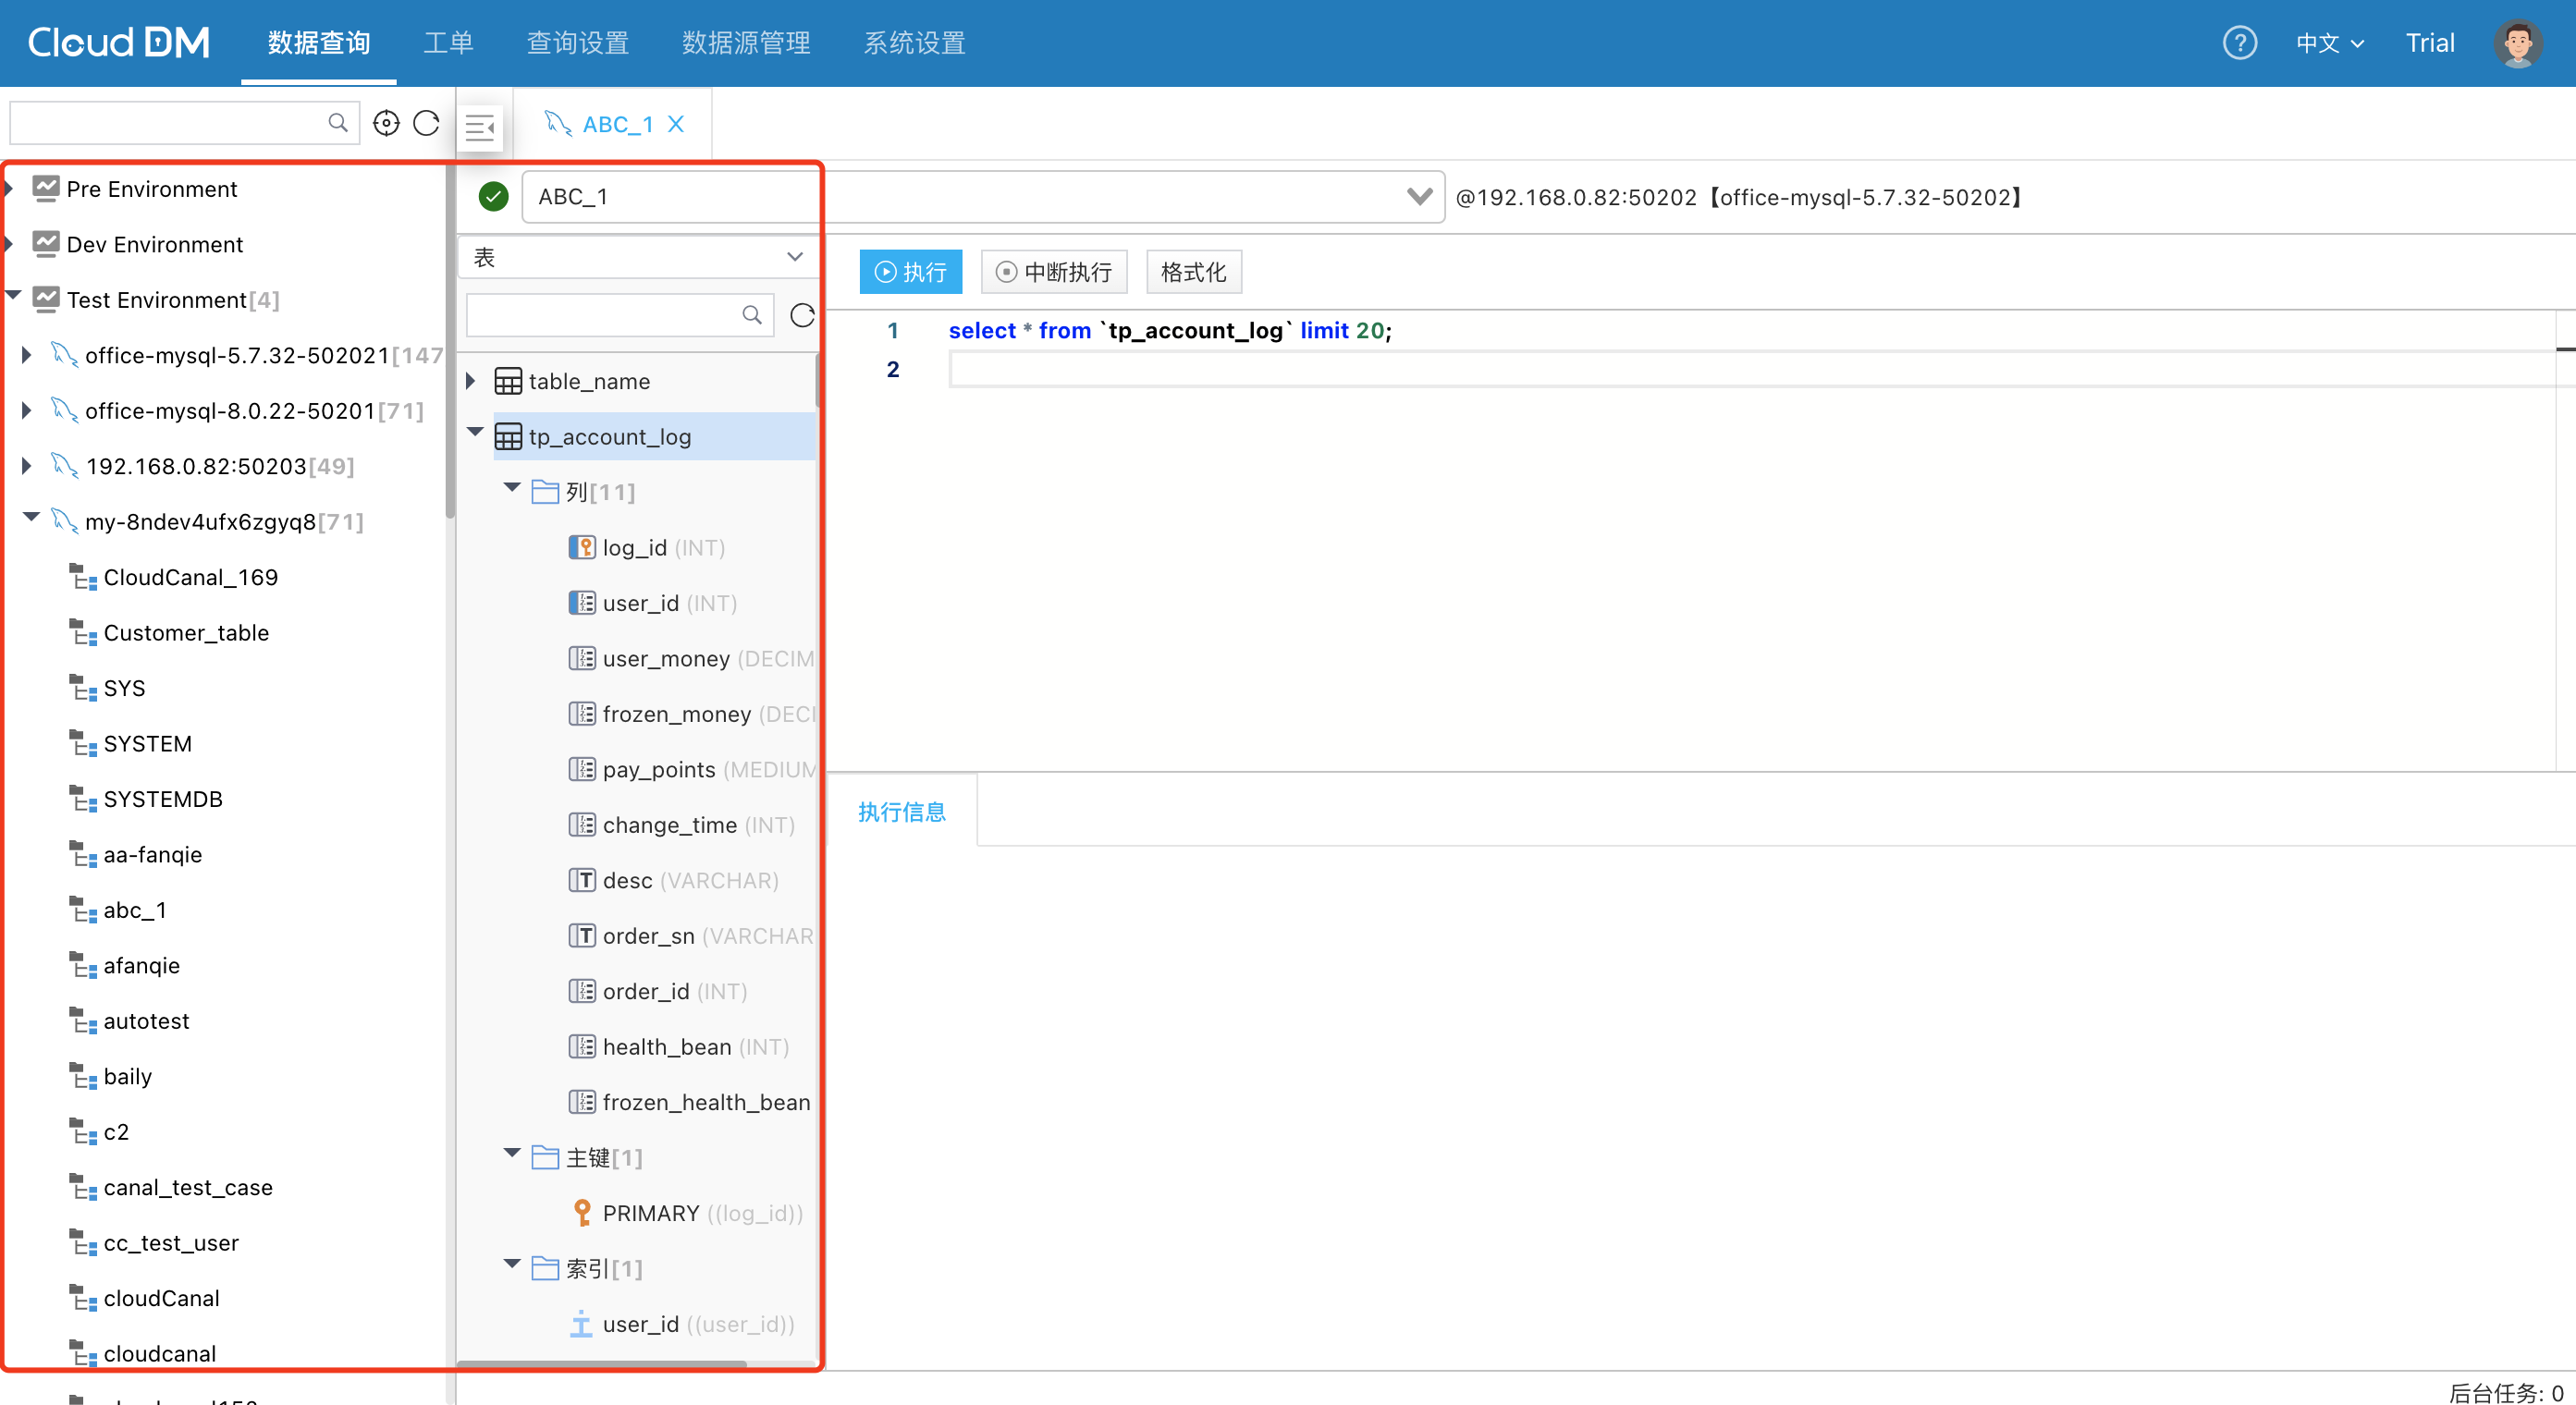Collapse the 列[11] columns folder
The height and width of the screenshot is (1405, 2576).
(x=512, y=488)
